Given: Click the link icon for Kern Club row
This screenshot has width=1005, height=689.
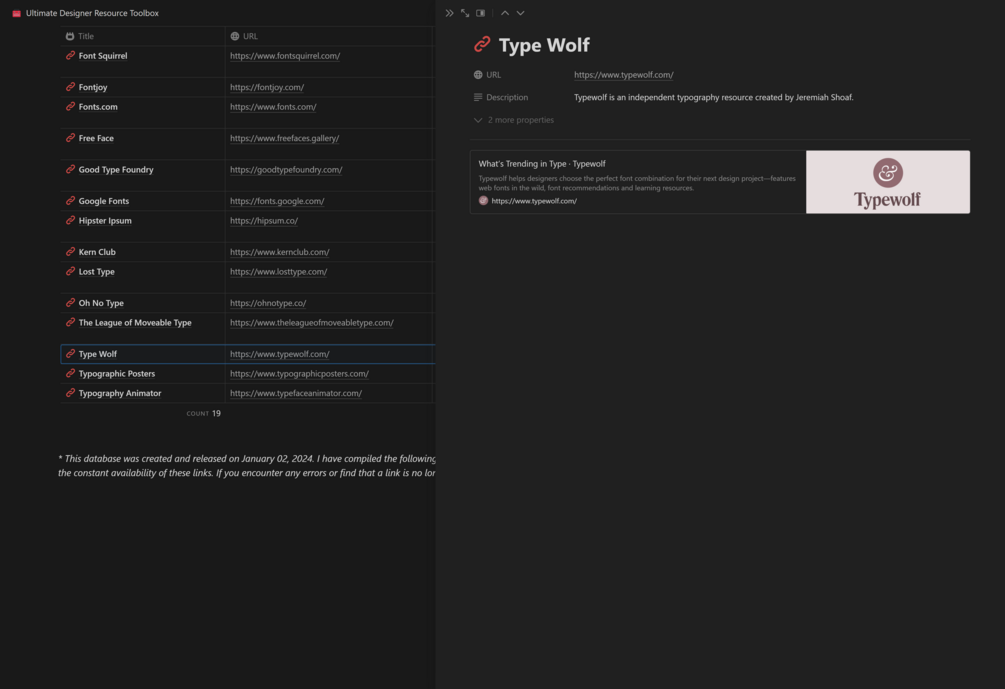Looking at the screenshot, I should coord(70,252).
